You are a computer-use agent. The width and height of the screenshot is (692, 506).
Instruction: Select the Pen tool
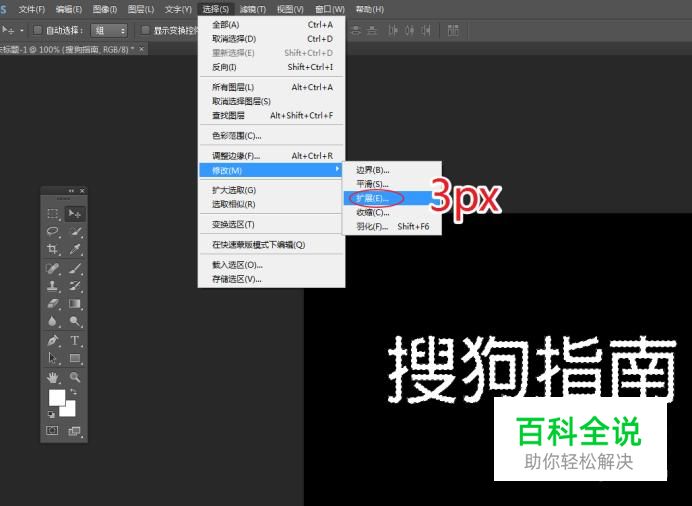(53, 341)
